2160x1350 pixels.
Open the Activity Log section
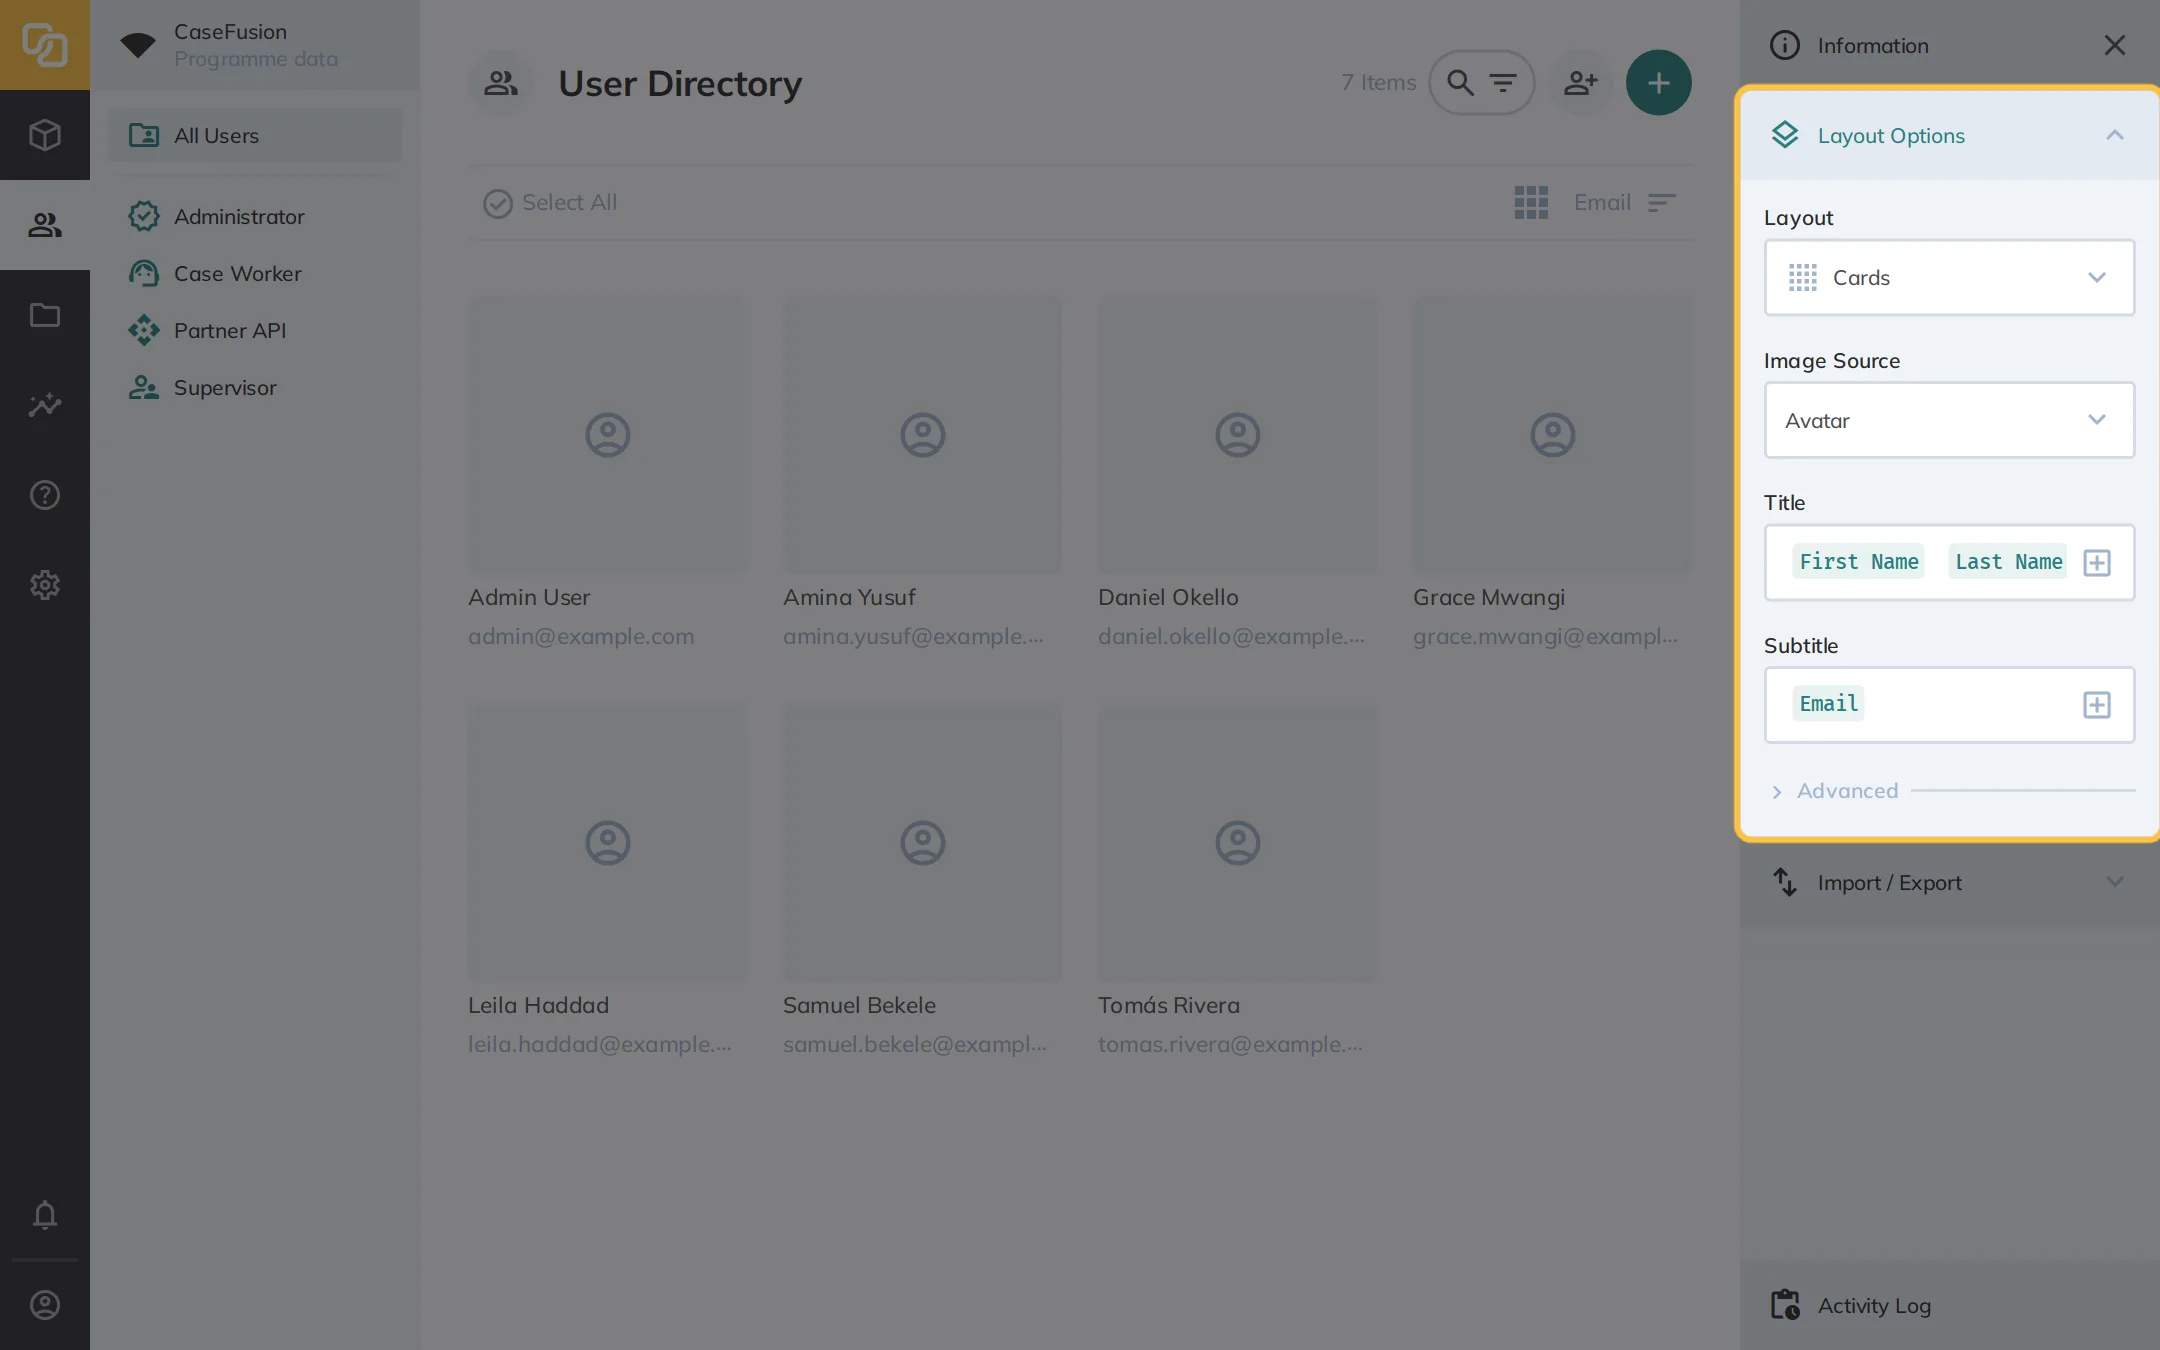[1949, 1305]
